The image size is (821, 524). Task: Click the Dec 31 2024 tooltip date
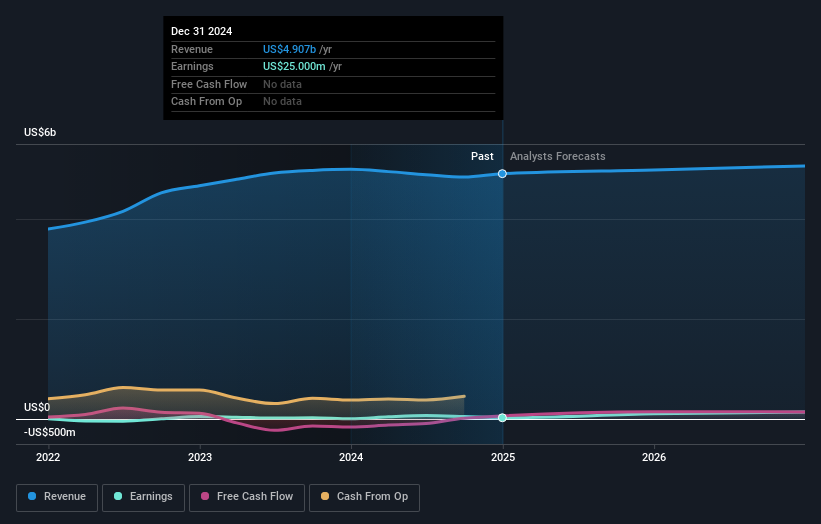pyautogui.click(x=202, y=31)
